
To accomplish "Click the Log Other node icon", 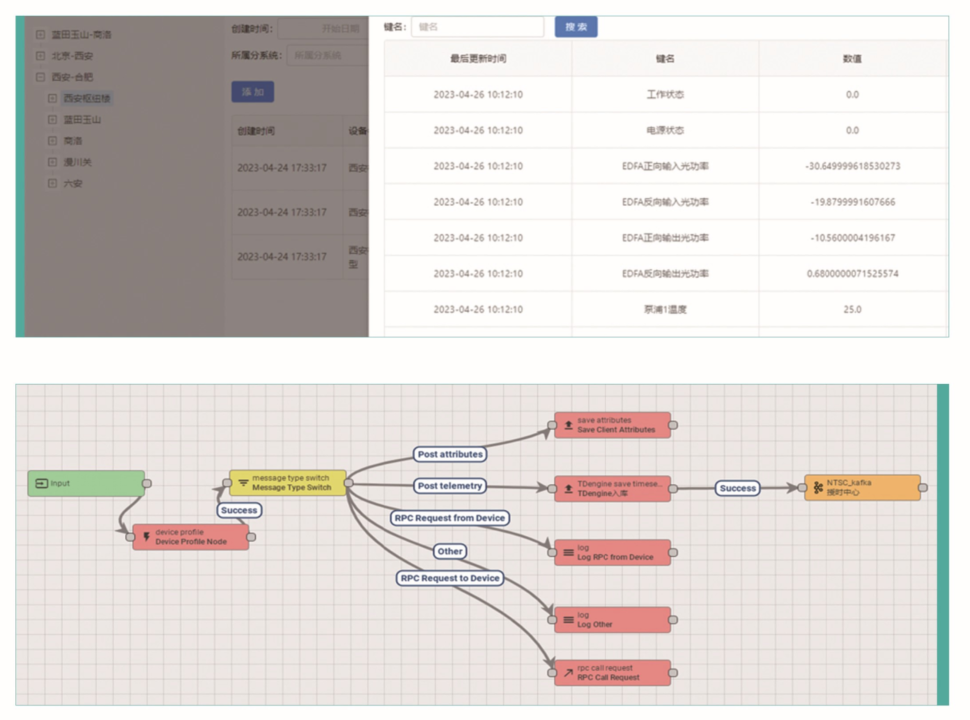I will [x=569, y=620].
